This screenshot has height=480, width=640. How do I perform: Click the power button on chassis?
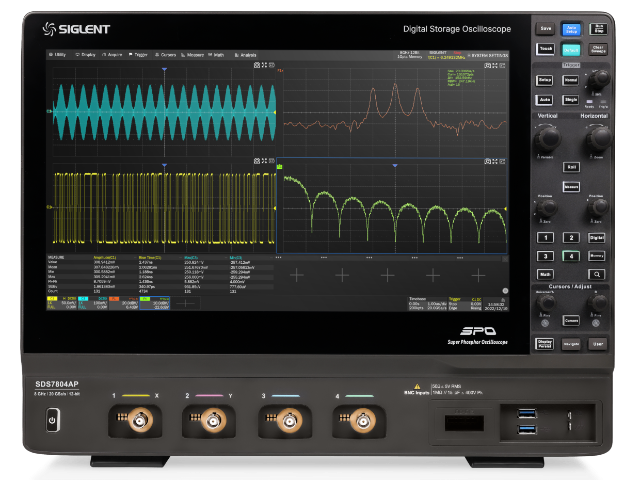coord(52,420)
